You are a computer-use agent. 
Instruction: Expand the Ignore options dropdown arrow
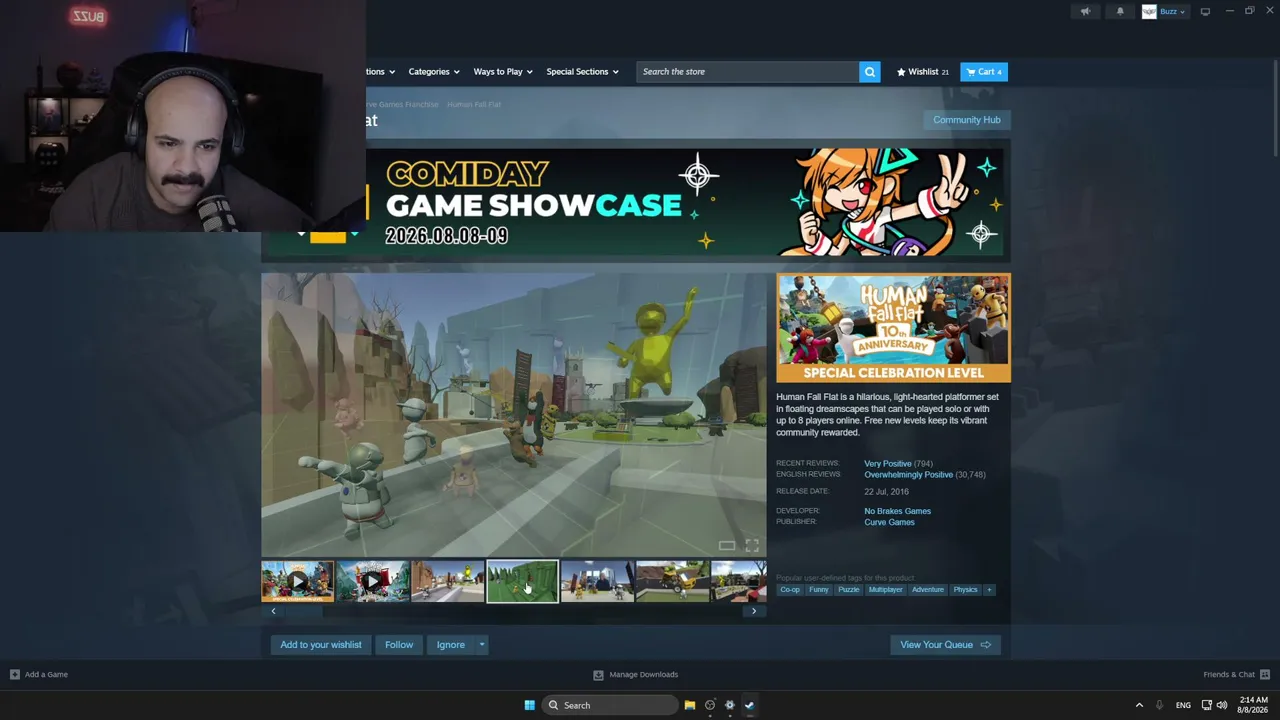[482, 645]
